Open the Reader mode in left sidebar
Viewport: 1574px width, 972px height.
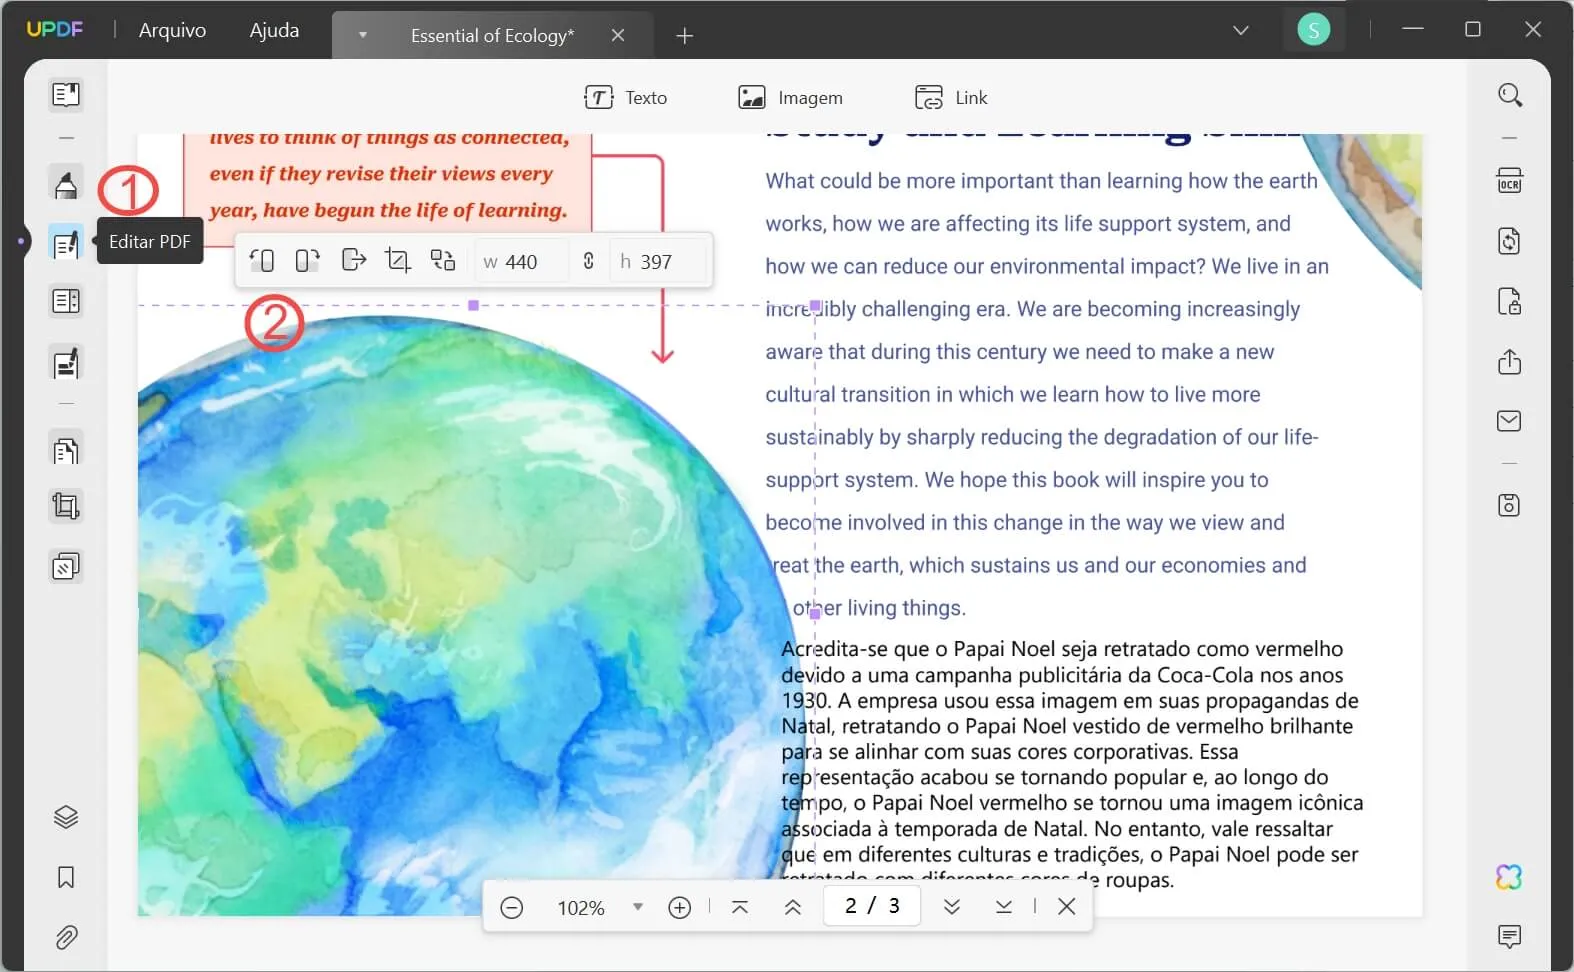click(x=66, y=95)
